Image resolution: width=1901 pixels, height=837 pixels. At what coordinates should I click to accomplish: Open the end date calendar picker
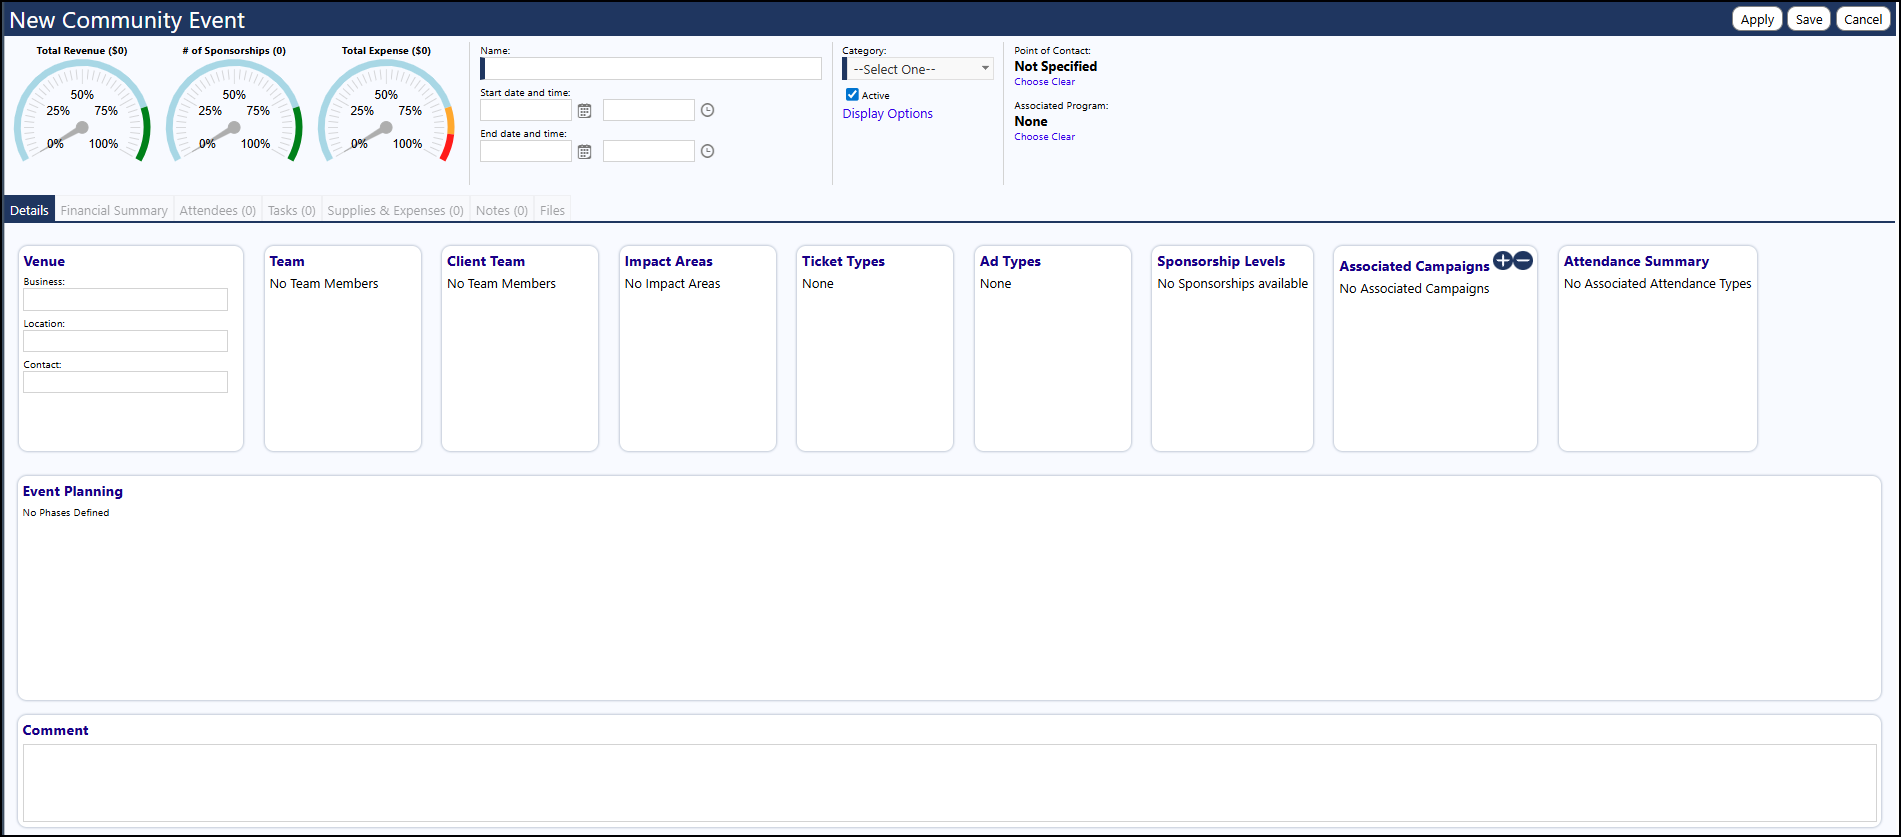click(x=585, y=152)
